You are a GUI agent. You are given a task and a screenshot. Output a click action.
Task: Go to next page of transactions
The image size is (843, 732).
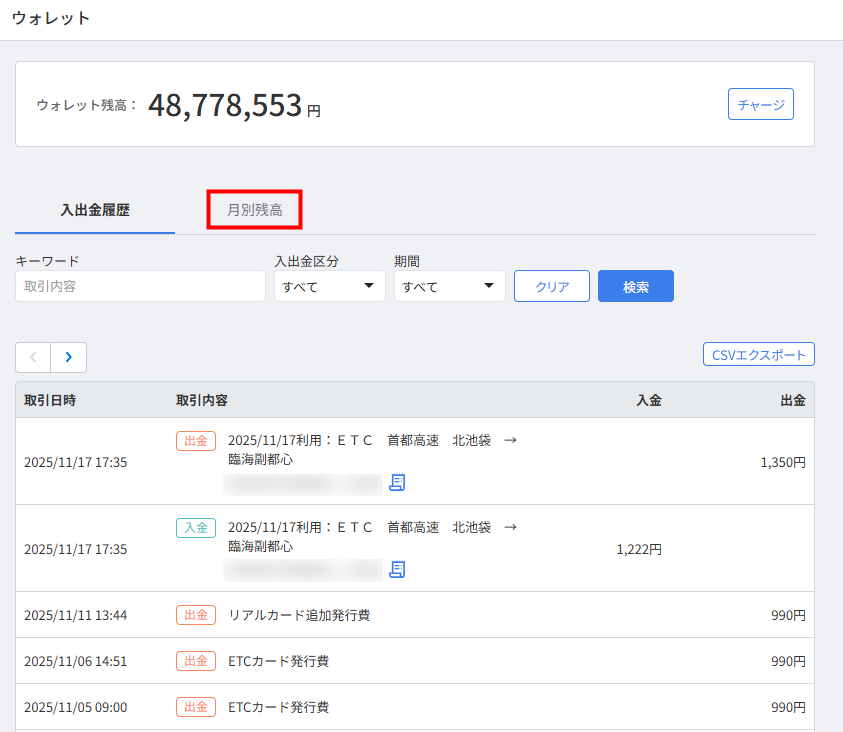click(68, 357)
